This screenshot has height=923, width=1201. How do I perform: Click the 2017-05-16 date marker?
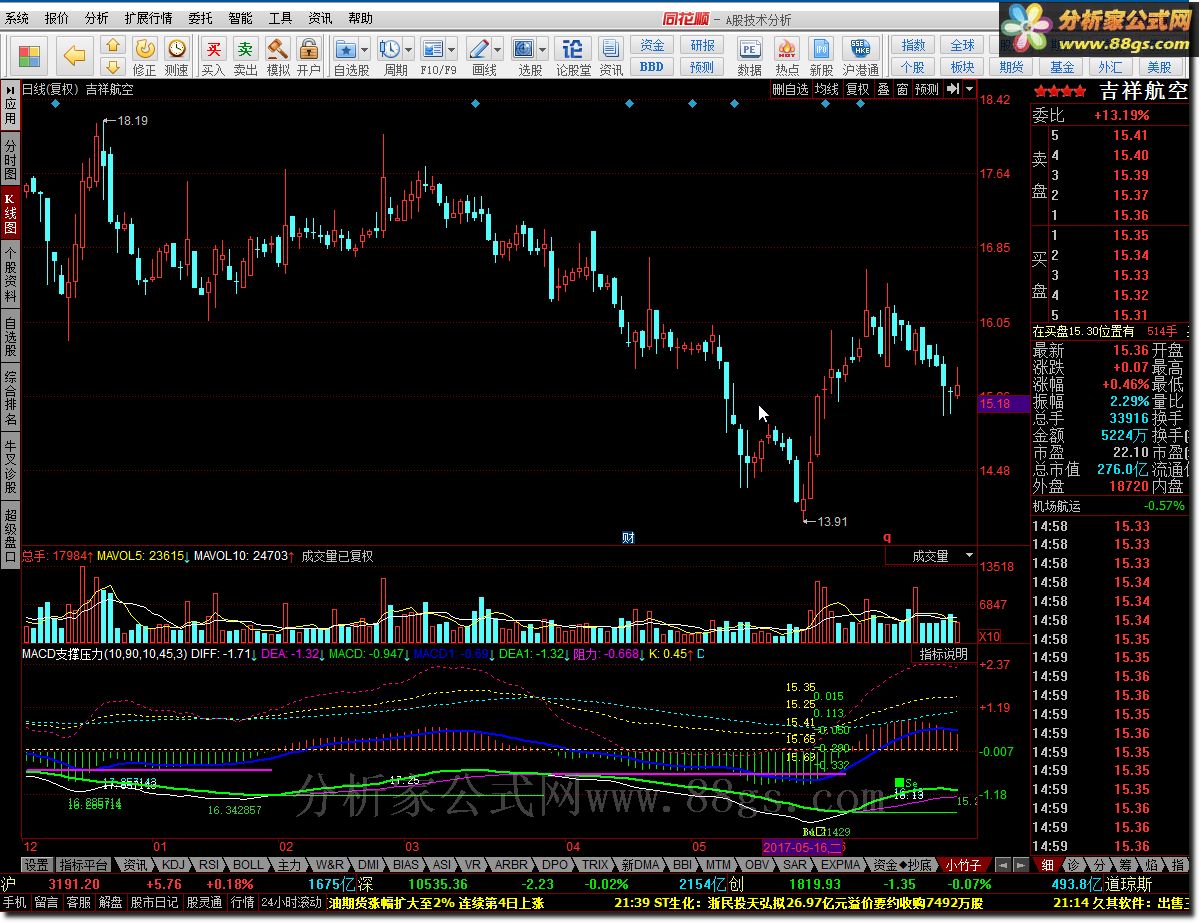(x=803, y=846)
